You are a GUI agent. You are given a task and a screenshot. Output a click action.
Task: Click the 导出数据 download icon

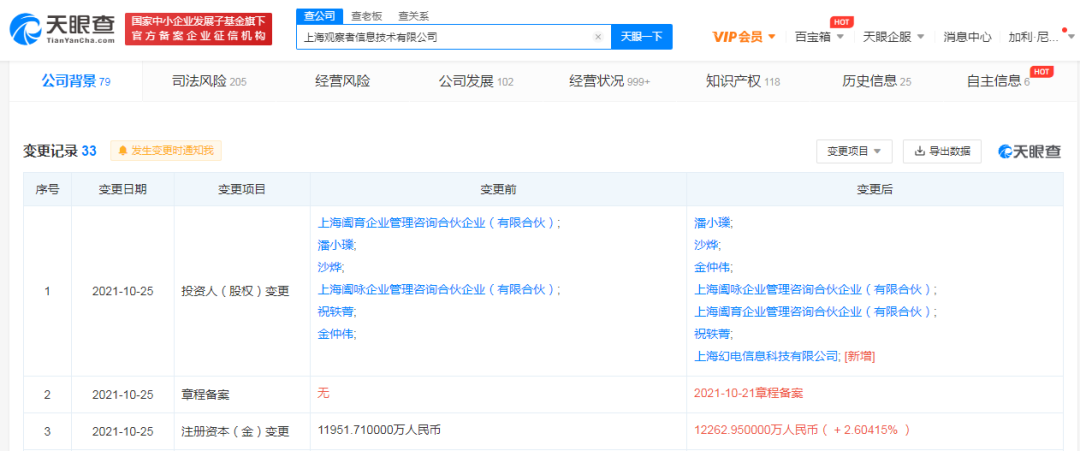pyautogui.click(x=918, y=151)
